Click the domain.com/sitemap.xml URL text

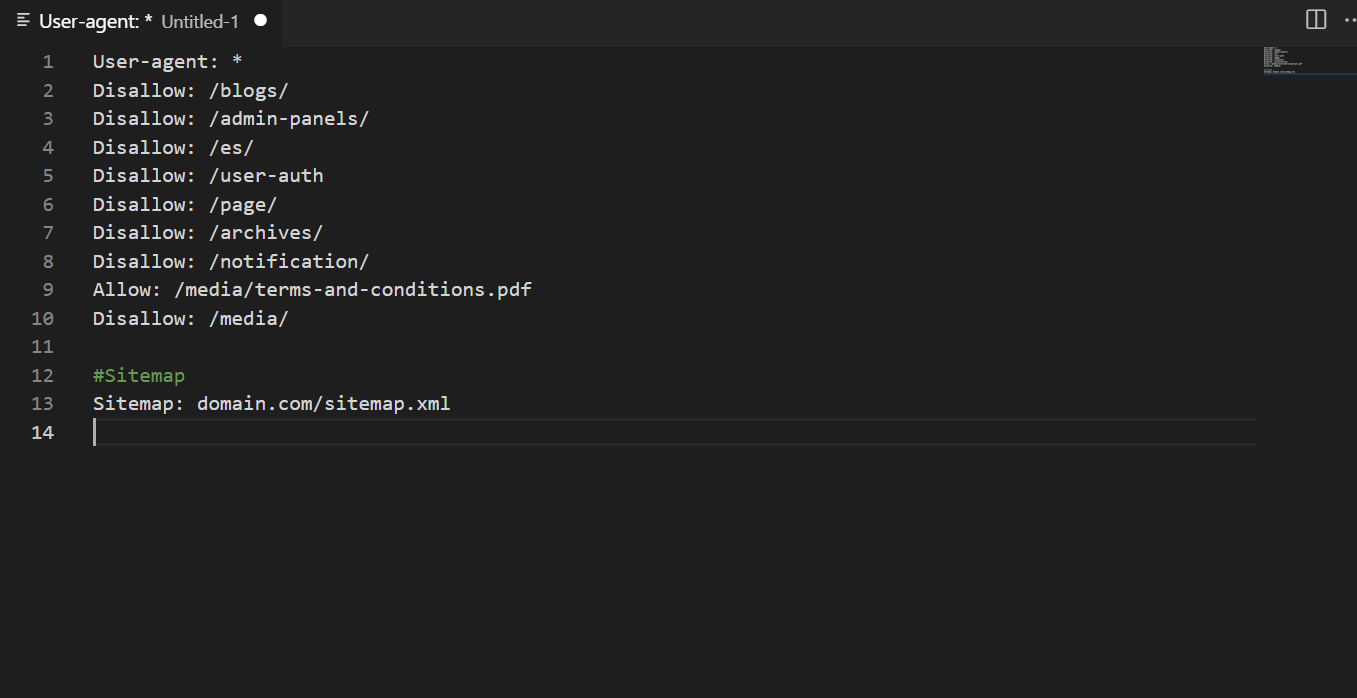click(x=323, y=404)
